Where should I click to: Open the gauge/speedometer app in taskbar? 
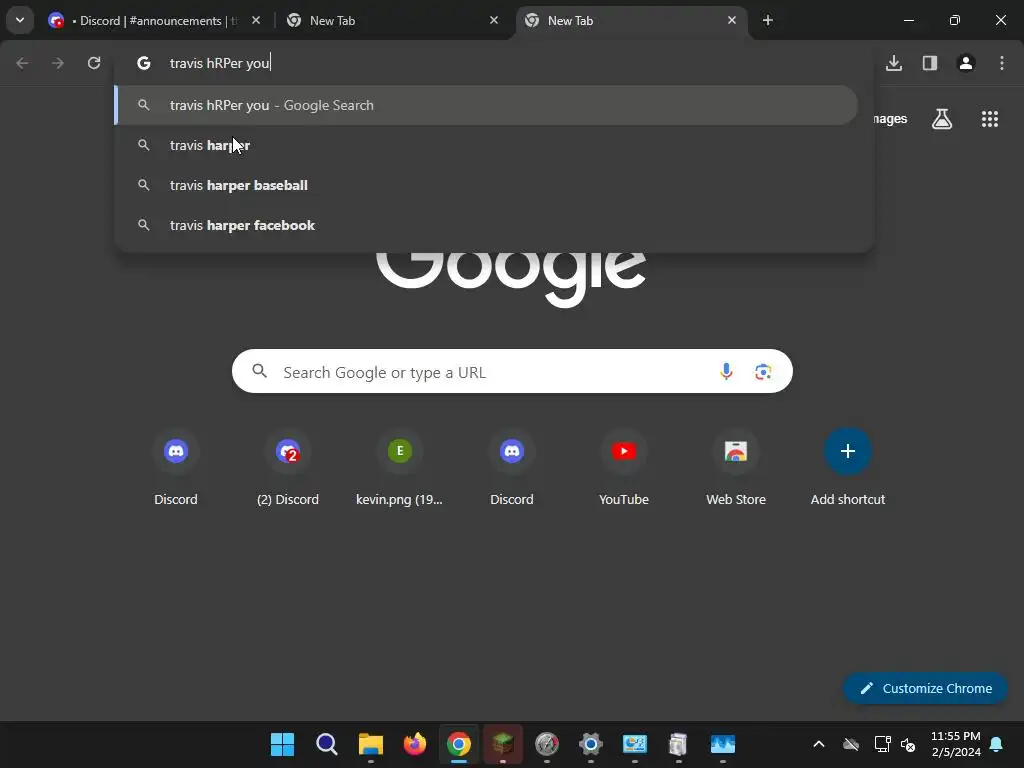pos(547,744)
